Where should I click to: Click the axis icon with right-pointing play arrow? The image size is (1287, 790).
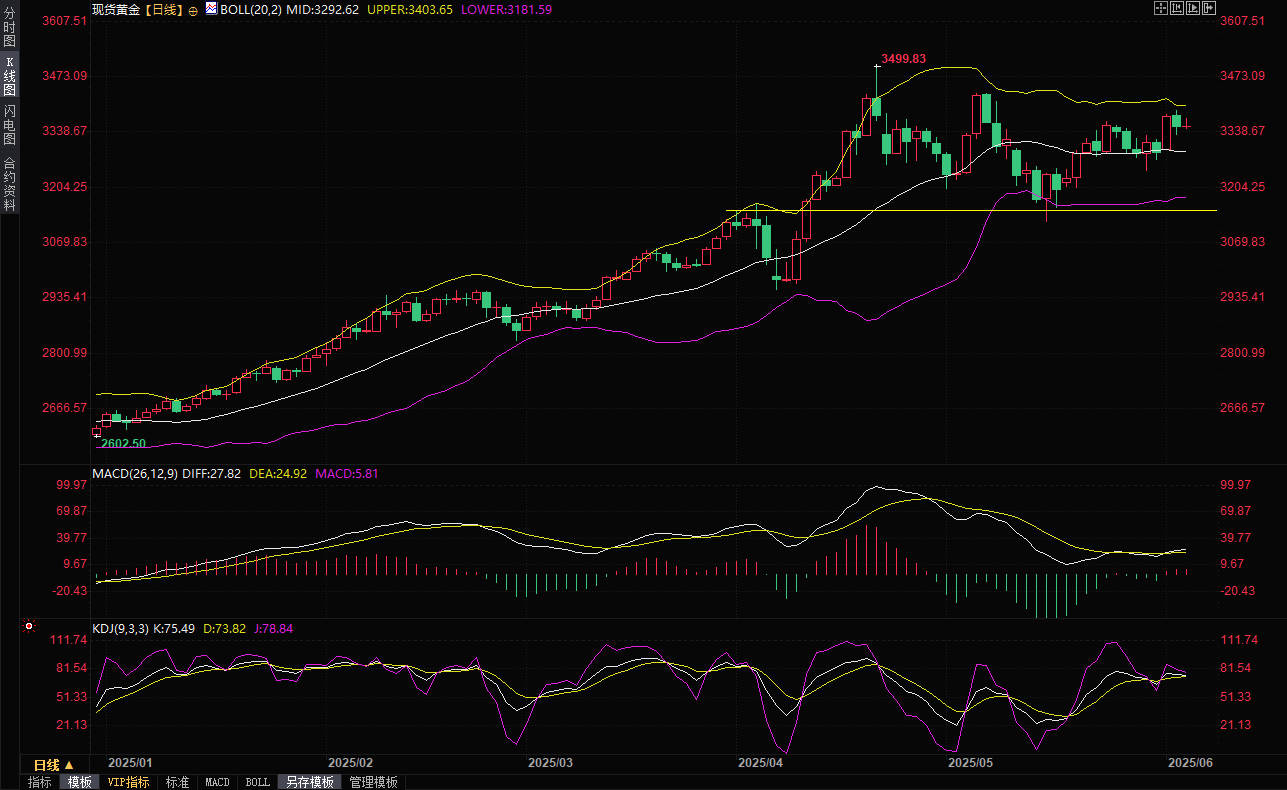[x=1193, y=8]
